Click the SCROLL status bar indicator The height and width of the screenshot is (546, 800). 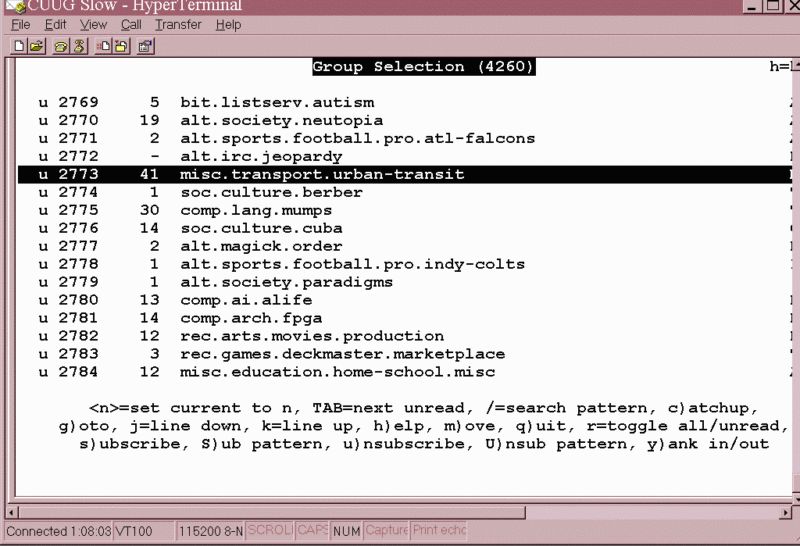[270, 531]
